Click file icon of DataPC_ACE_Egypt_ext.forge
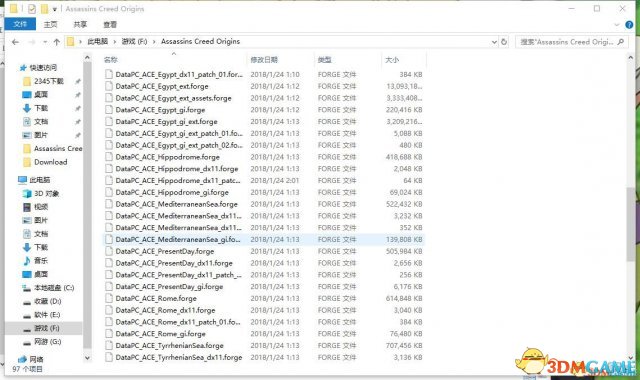Screen dimensions: 640x380 point(109,86)
